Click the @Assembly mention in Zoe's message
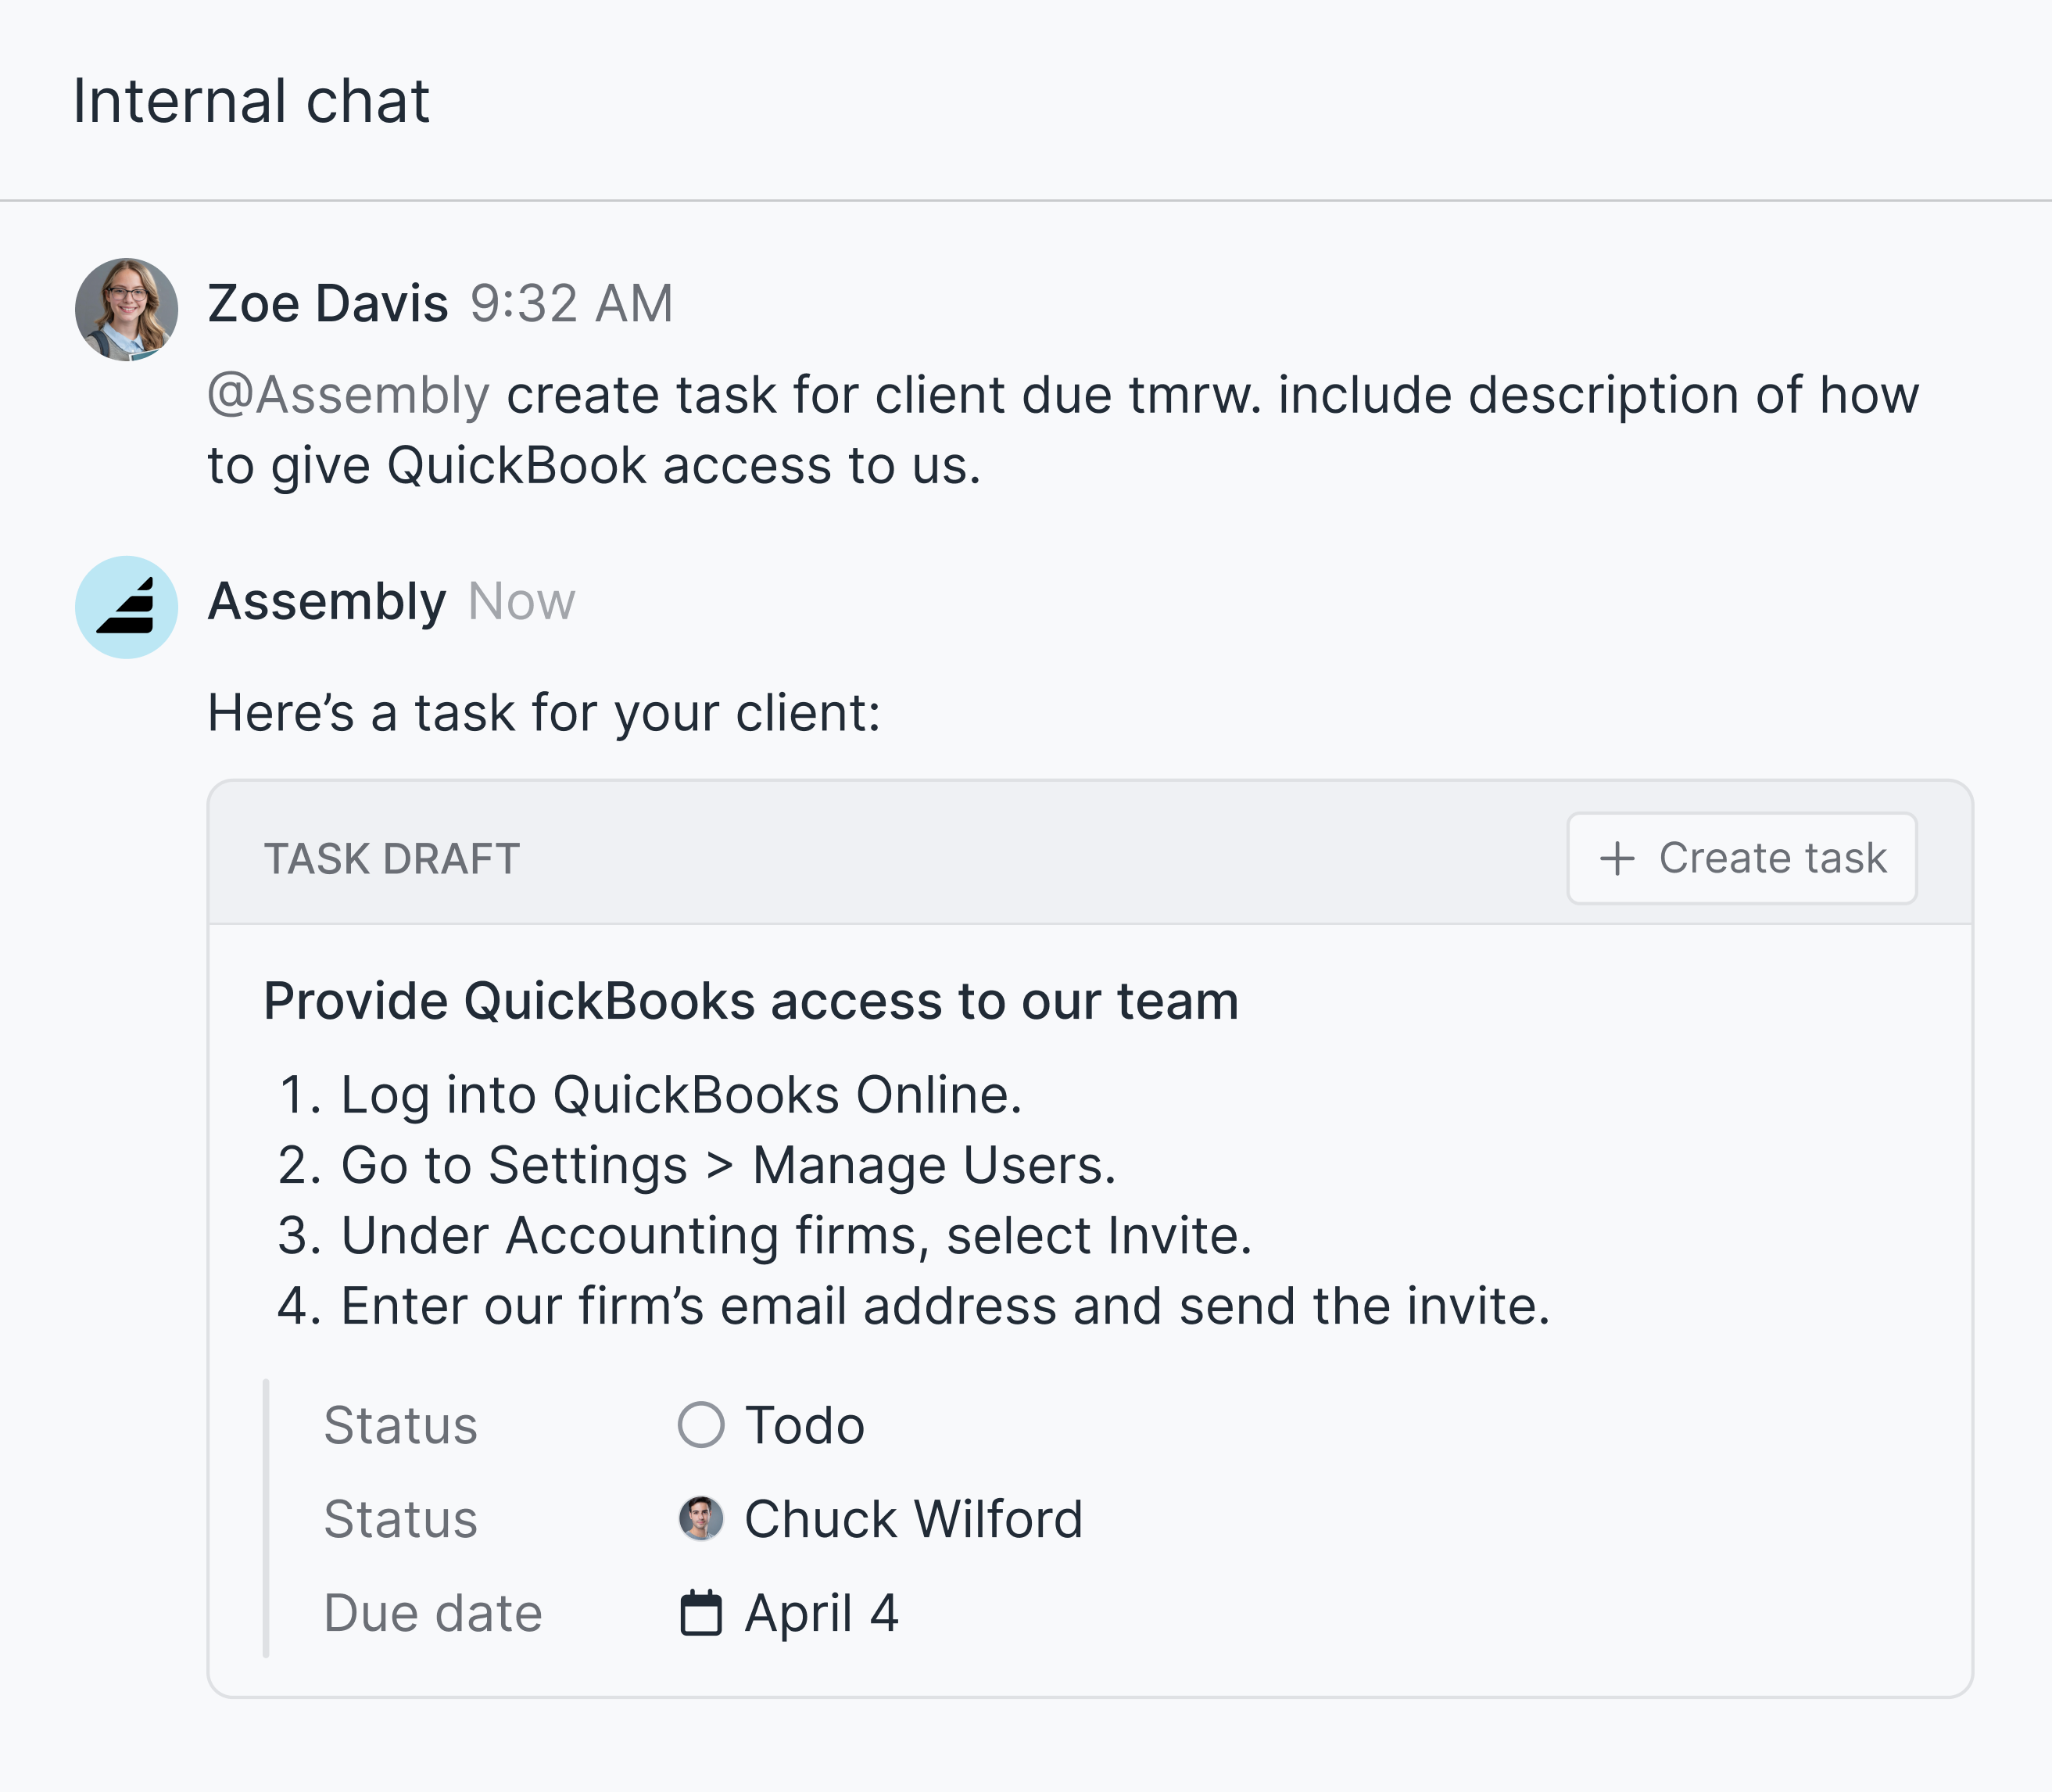The height and width of the screenshot is (1792, 2052). point(348,395)
